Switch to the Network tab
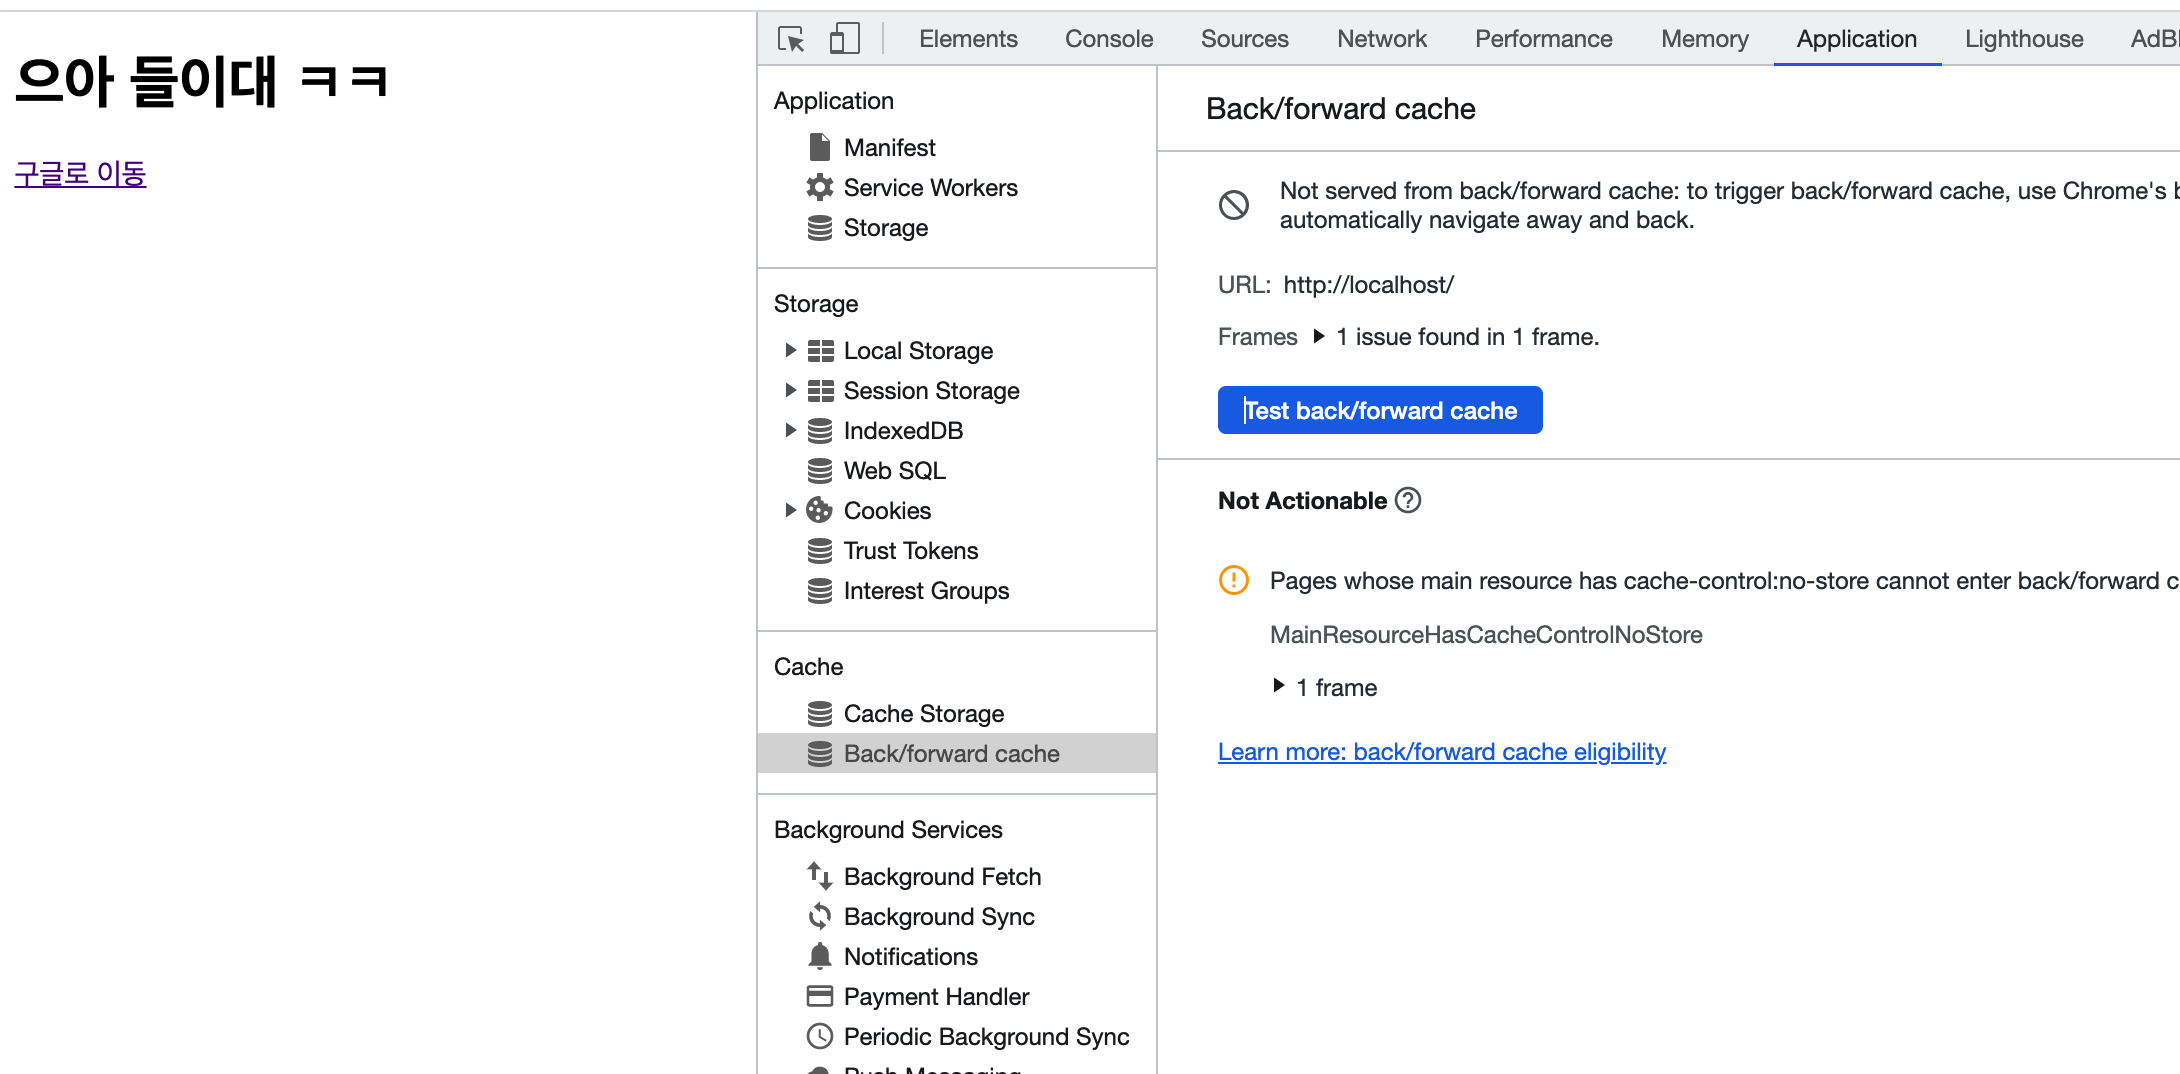The width and height of the screenshot is (2180, 1074). (x=1381, y=39)
